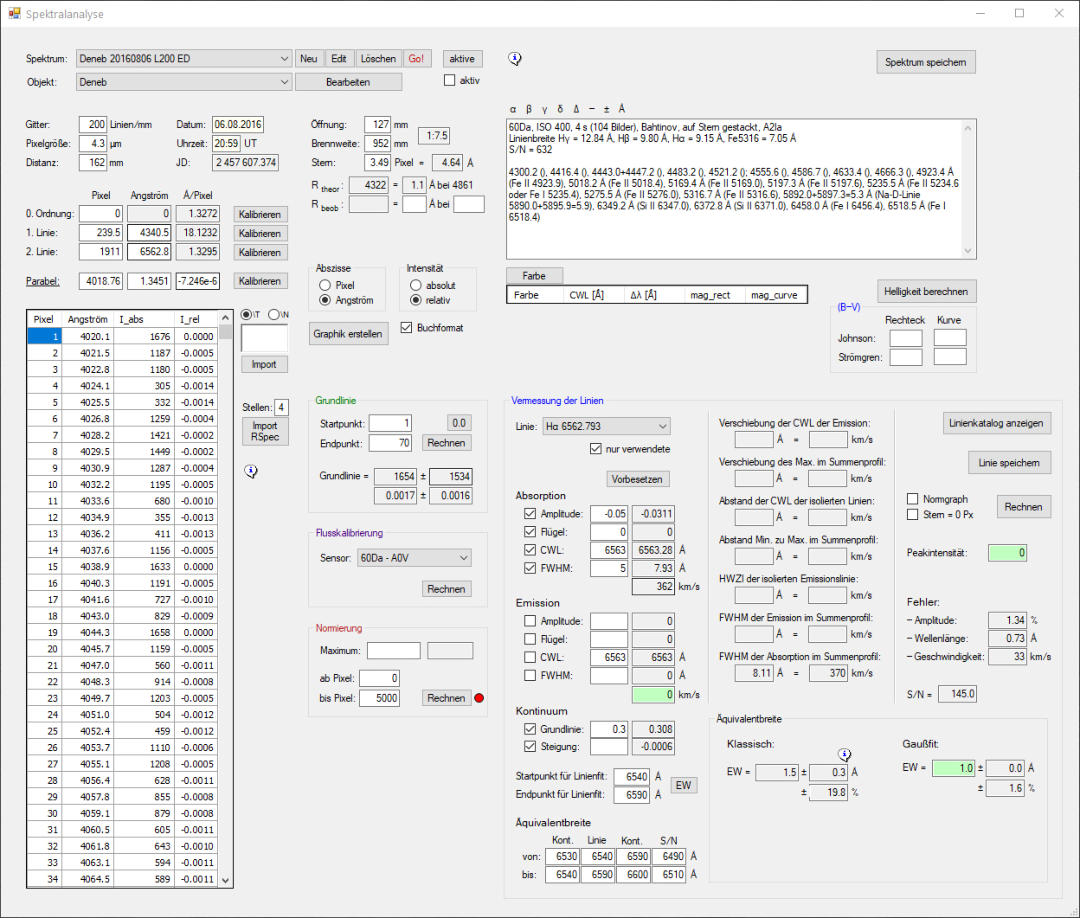Click the info icon beside the aktive button
Screen dimensions: 1080x918
(x=515, y=59)
